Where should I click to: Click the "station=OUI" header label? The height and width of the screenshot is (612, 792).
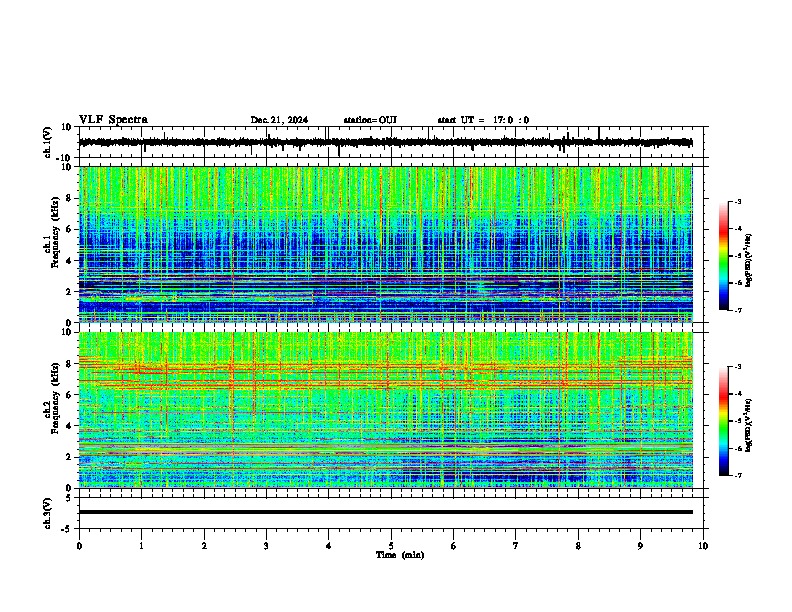point(370,120)
